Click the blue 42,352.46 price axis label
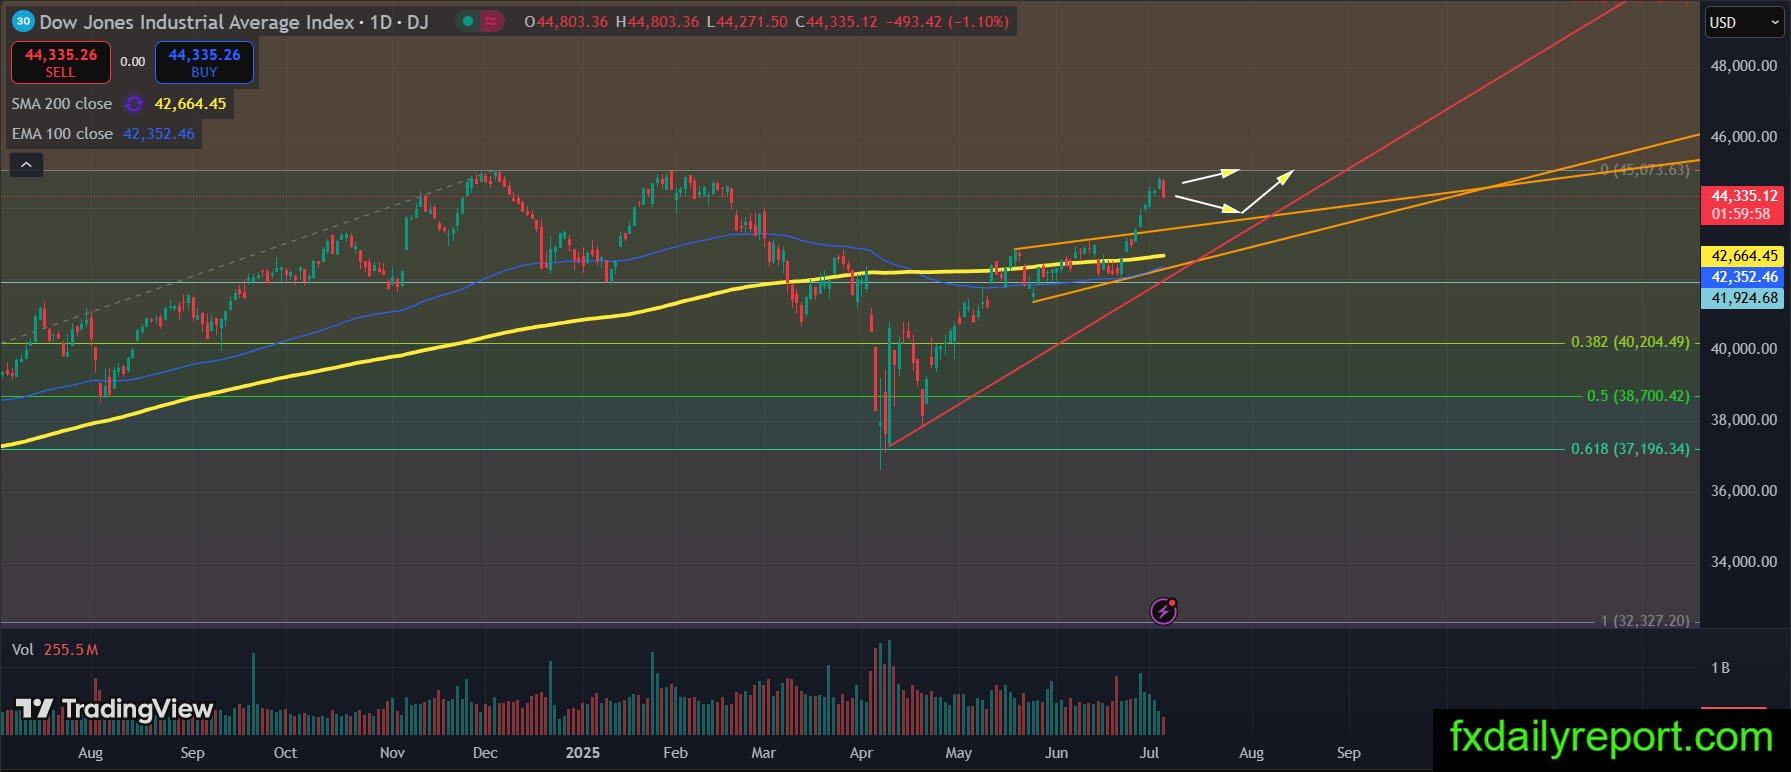 click(x=1744, y=277)
